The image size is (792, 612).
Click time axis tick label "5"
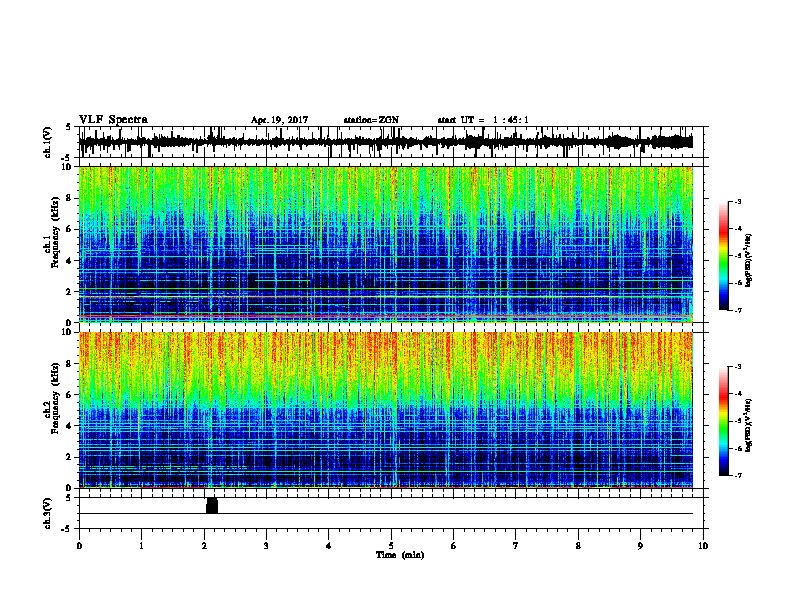tap(391, 546)
